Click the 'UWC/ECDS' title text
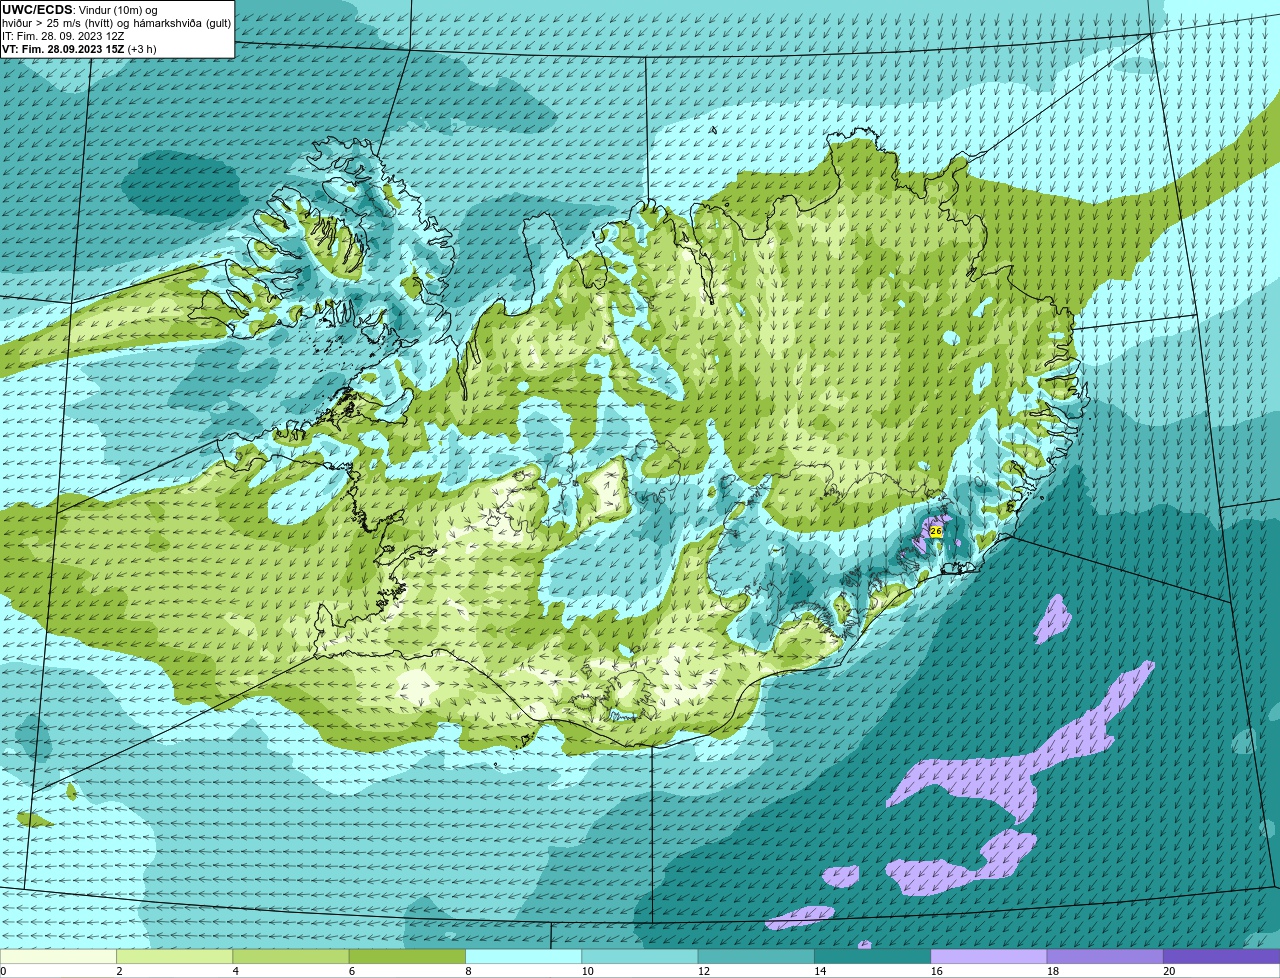 tap(37, 10)
